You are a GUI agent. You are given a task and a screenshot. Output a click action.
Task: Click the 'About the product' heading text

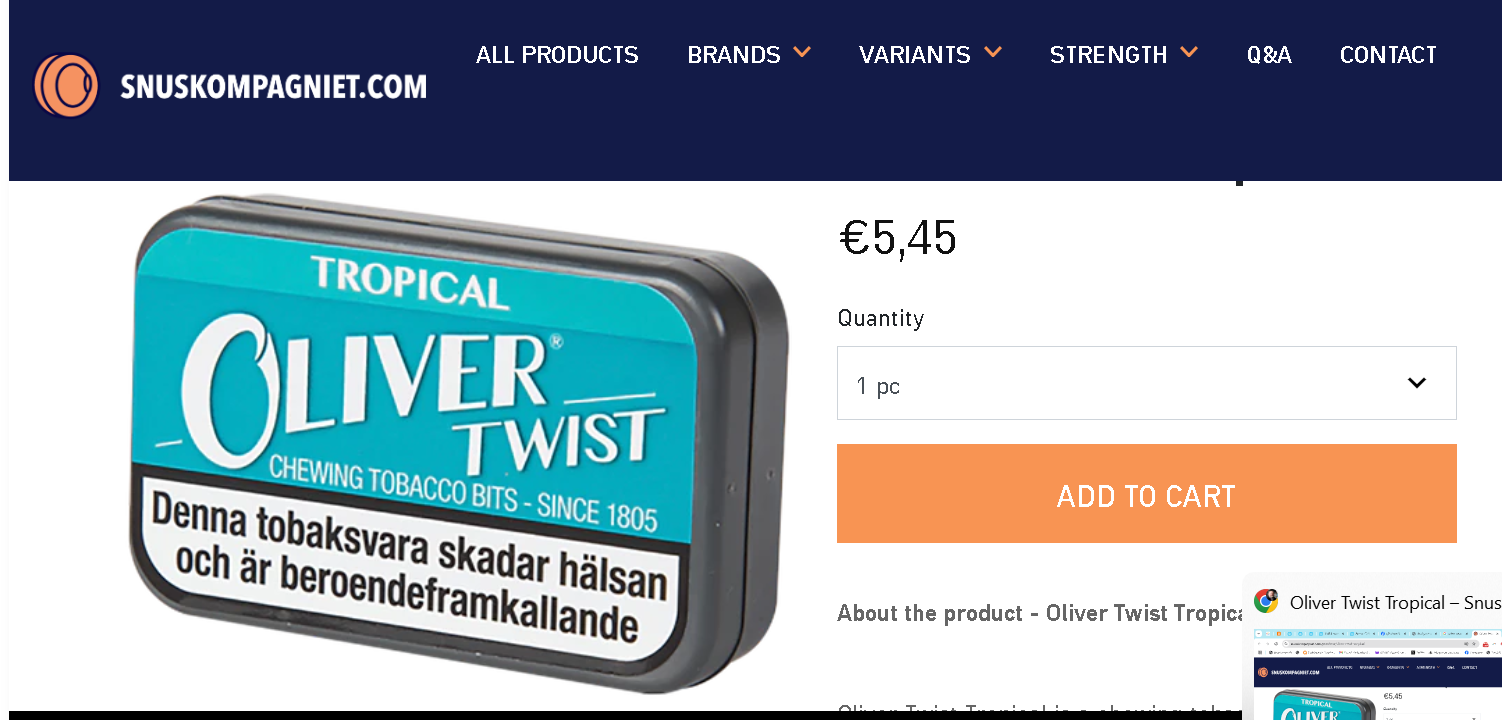(930, 613)
